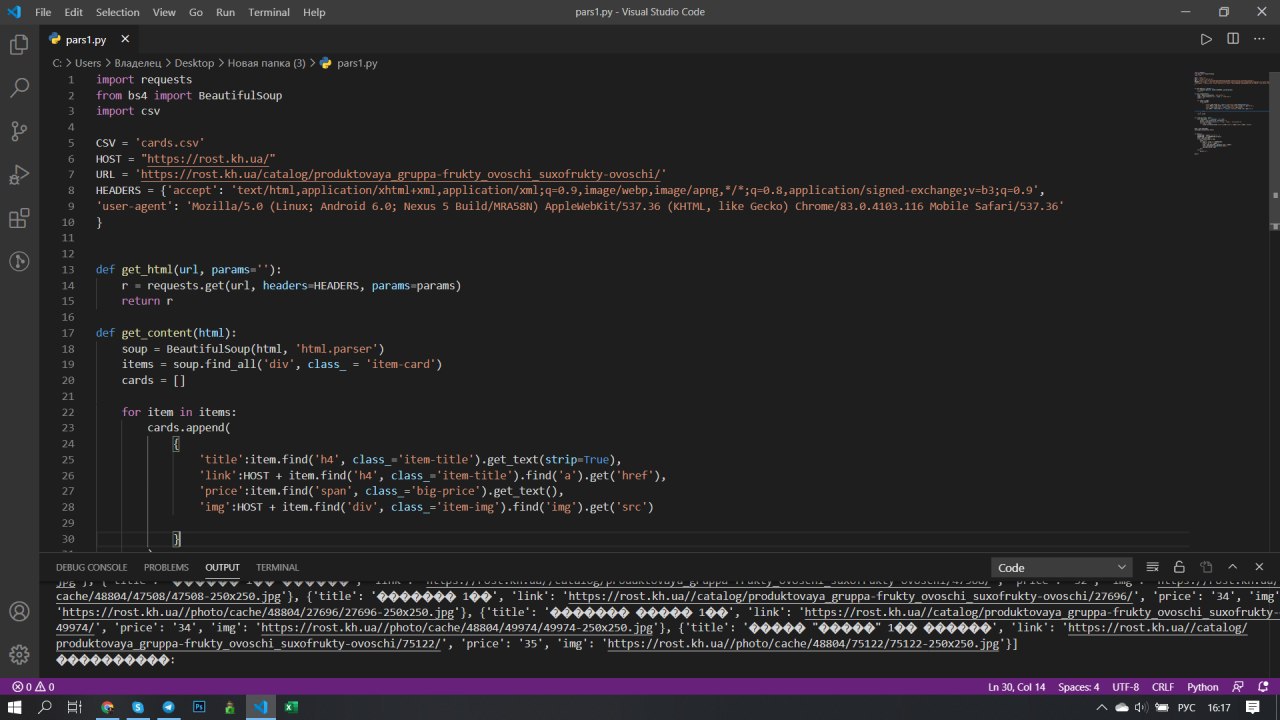This screenshot has width=1280, height=720.
Task: Click line number 17 in gutter
Action: pos(68,333)
